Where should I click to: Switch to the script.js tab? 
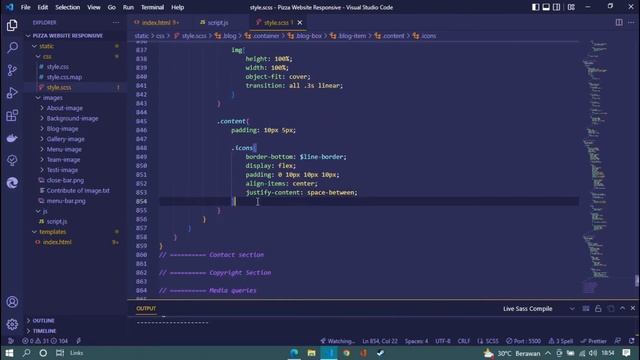(x=217, y=22)
